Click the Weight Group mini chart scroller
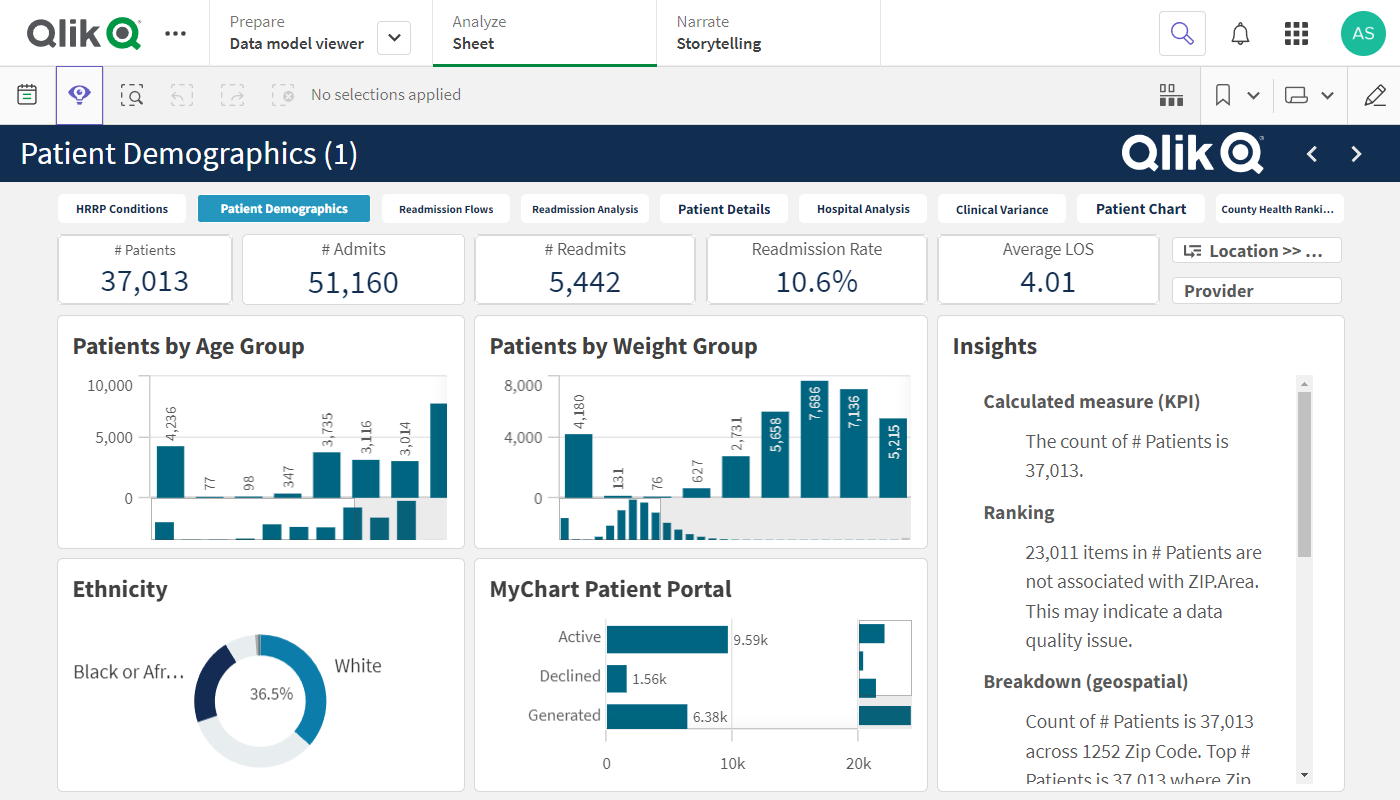This screenshot has height=800, width=1400. 735,519
